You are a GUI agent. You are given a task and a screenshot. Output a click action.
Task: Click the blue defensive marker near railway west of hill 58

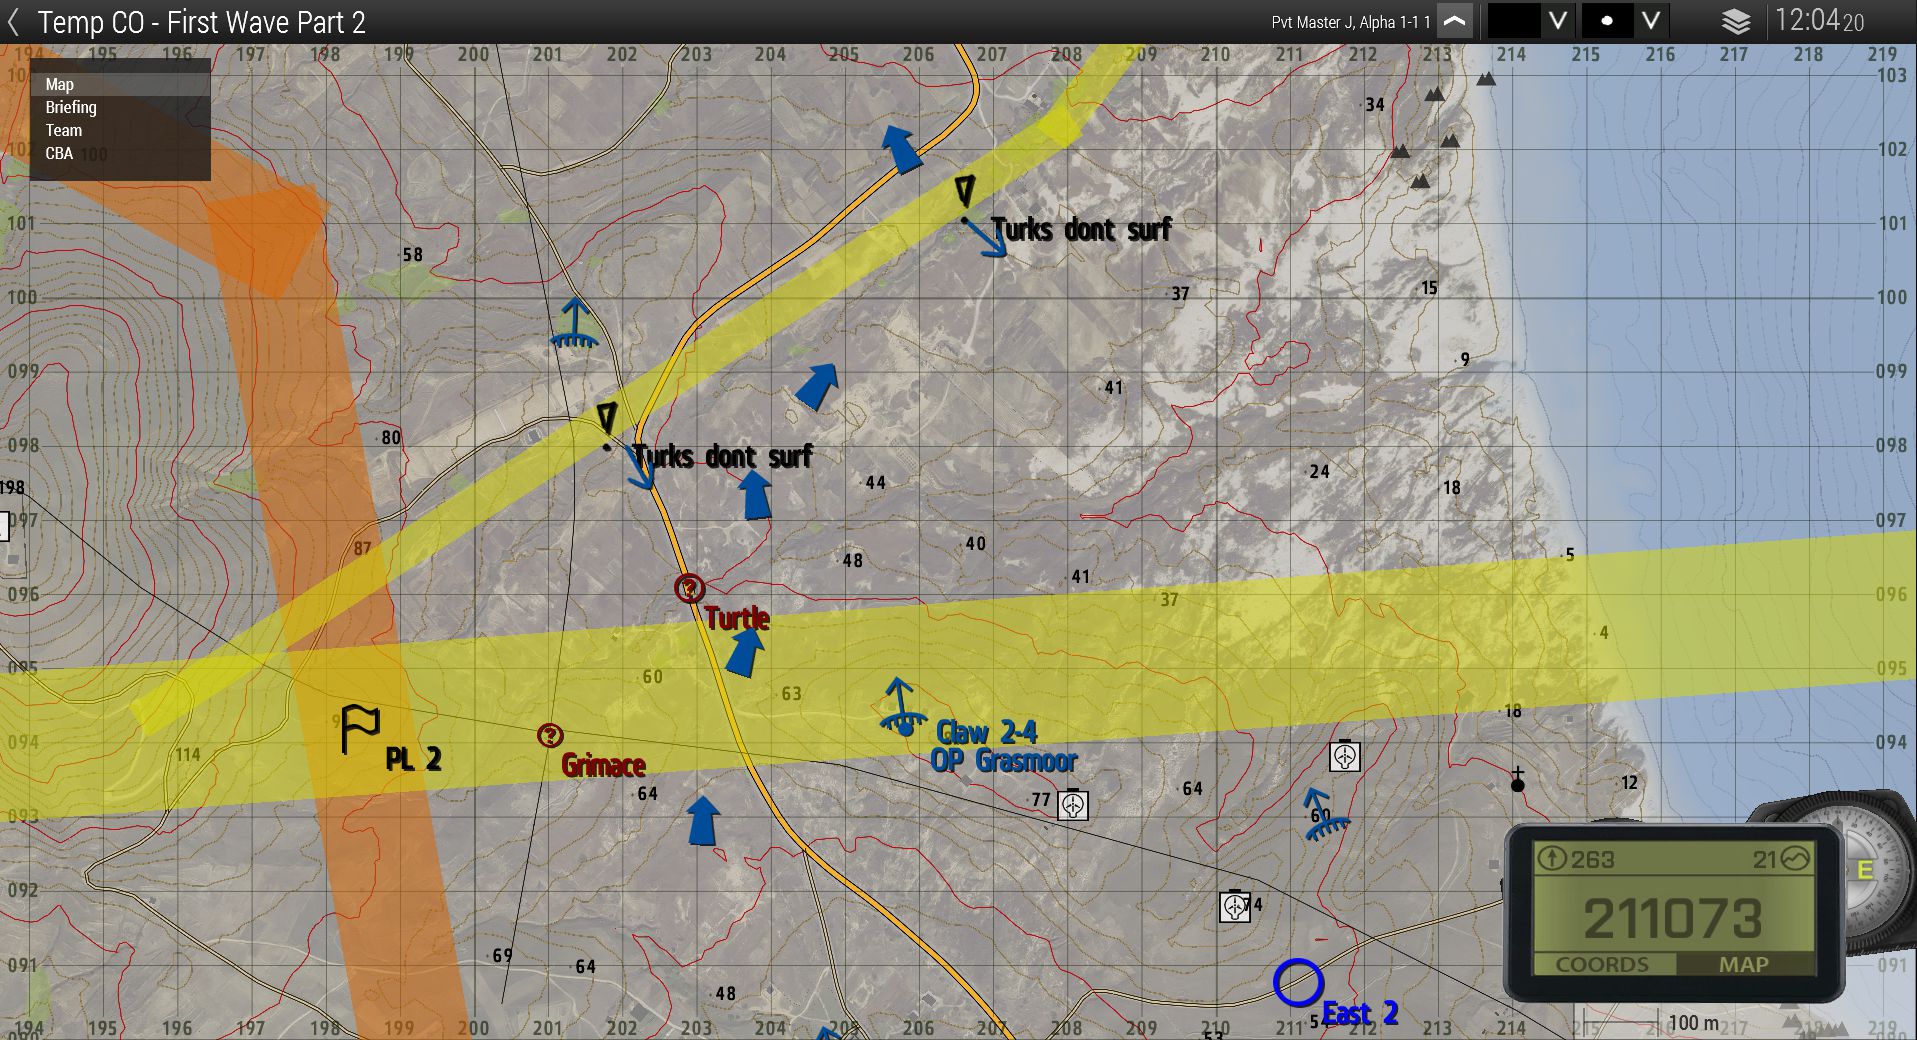coord(575,323)
